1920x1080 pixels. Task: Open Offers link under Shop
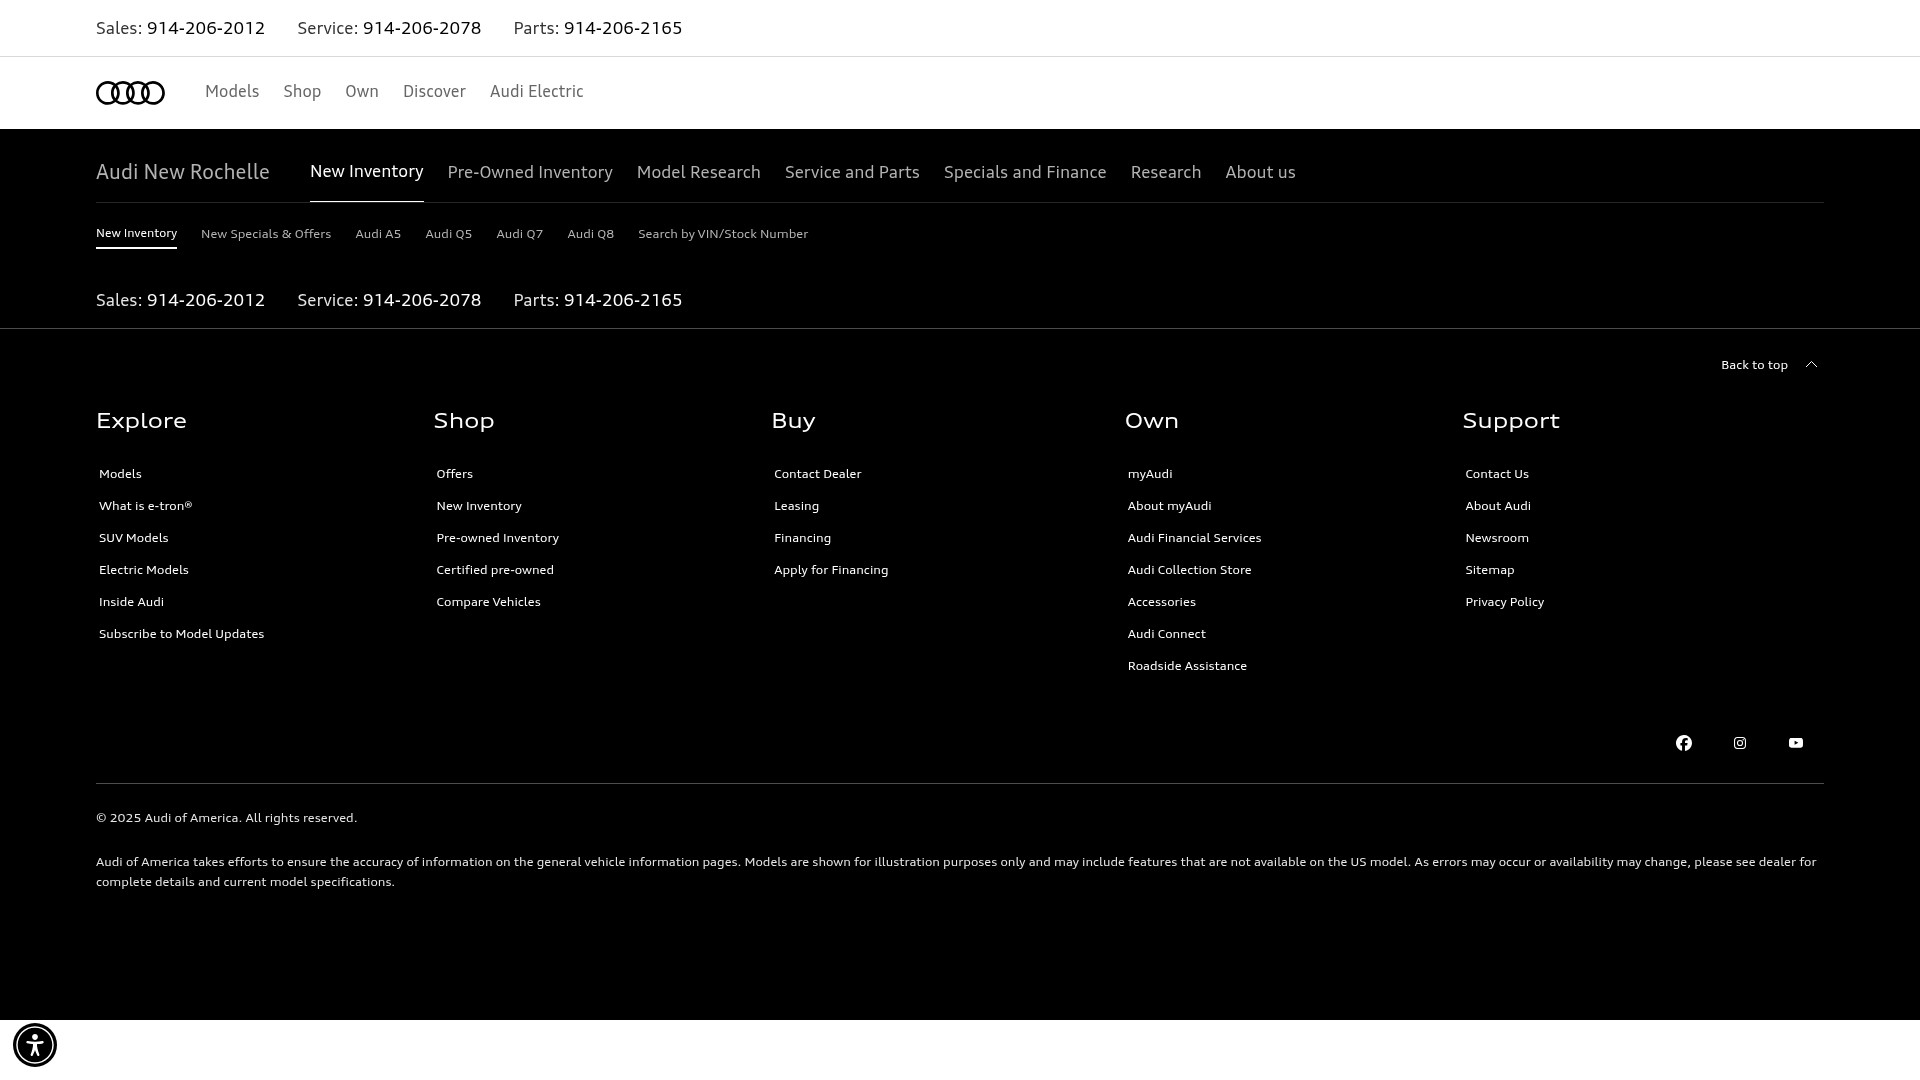coord(454,474)
